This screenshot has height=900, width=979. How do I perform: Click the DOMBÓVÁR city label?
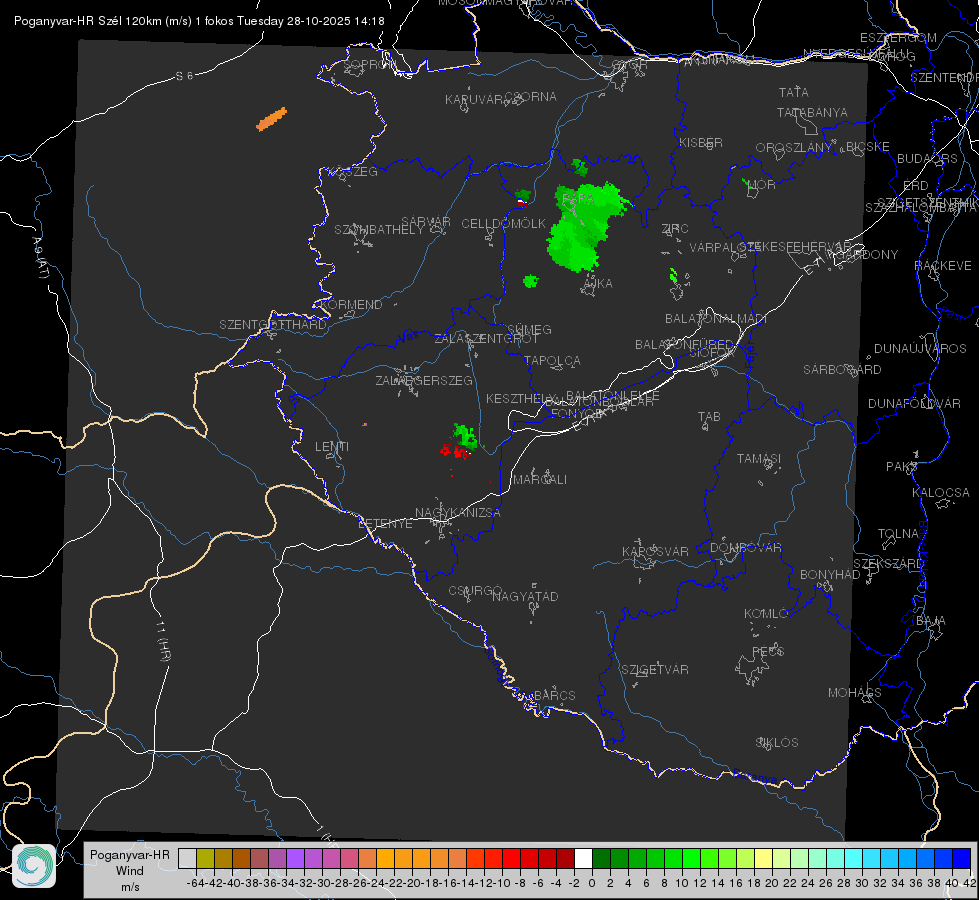[x=745, y=547]
